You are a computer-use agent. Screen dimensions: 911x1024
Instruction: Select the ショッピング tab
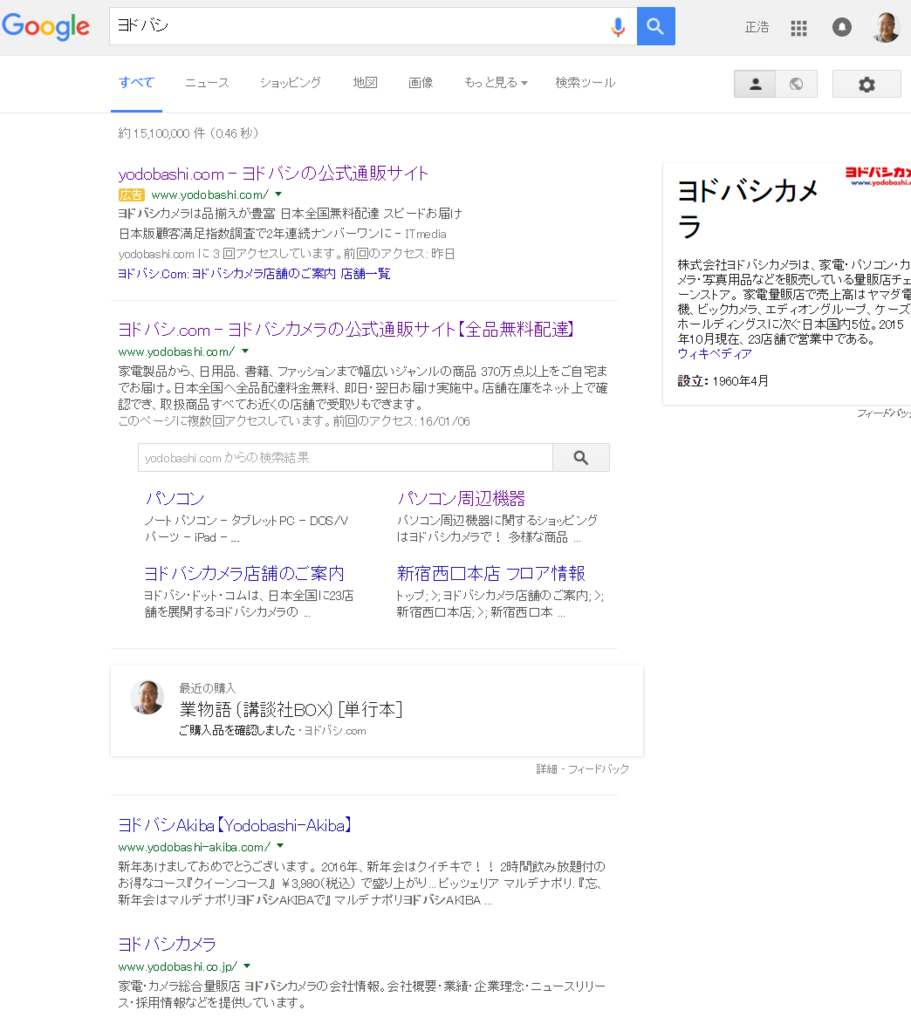(290, 82)
